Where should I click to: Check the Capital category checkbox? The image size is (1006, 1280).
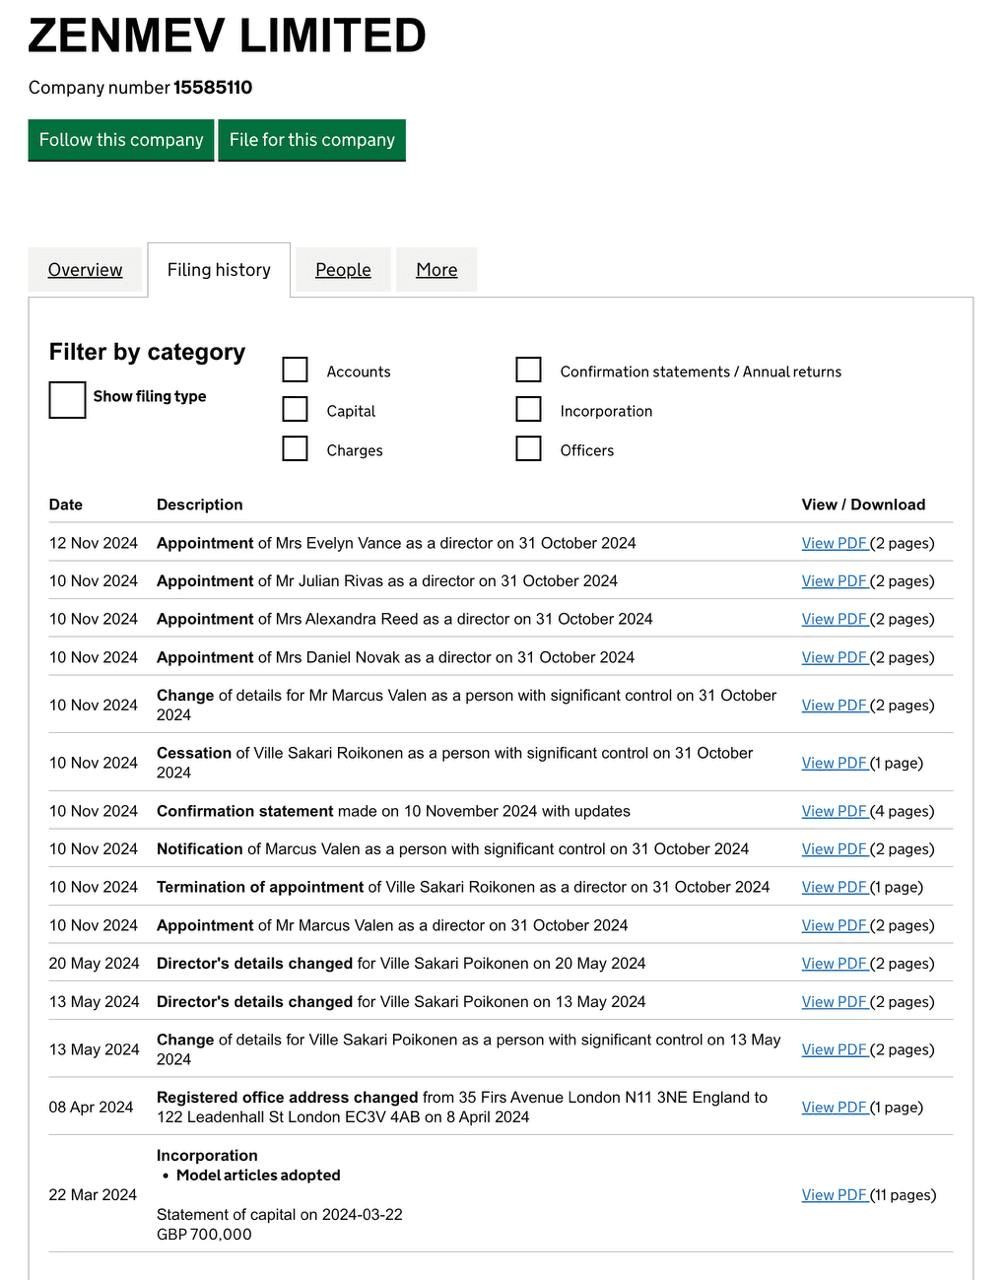pyautogui.click(x=295, y=410)
